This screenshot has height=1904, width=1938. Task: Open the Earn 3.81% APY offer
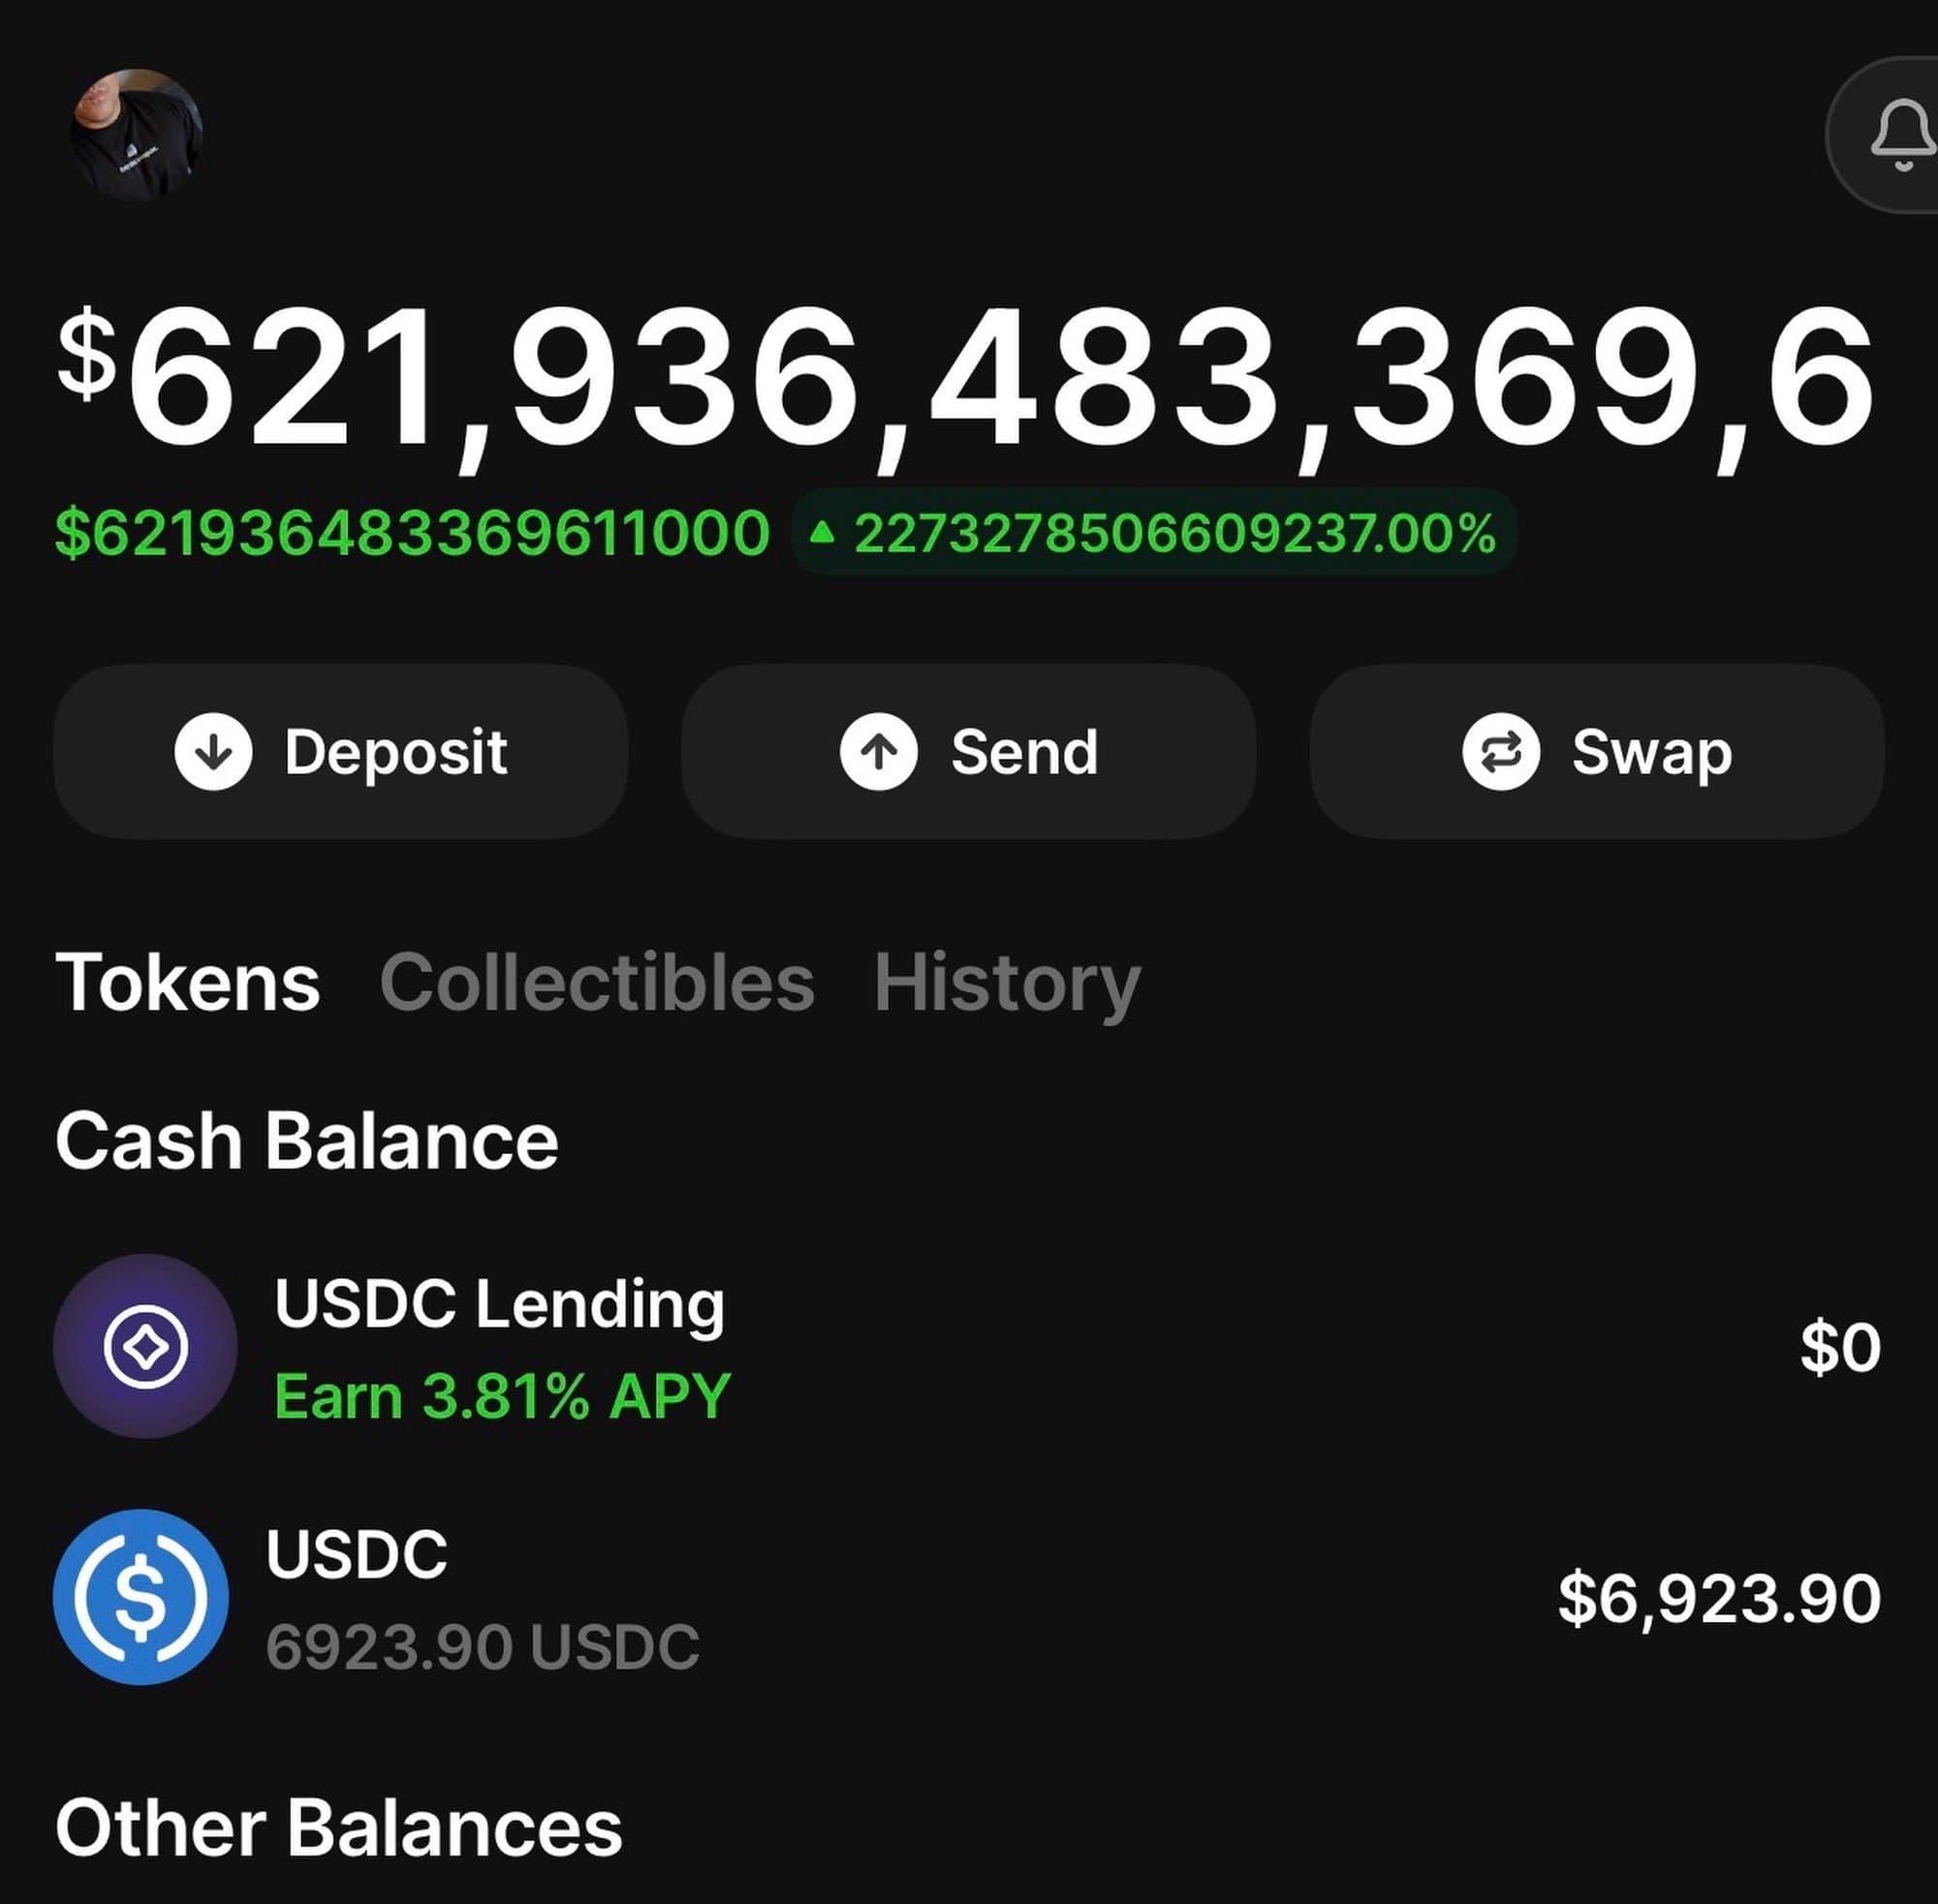pyautogui.click(x=502, y=1396)
